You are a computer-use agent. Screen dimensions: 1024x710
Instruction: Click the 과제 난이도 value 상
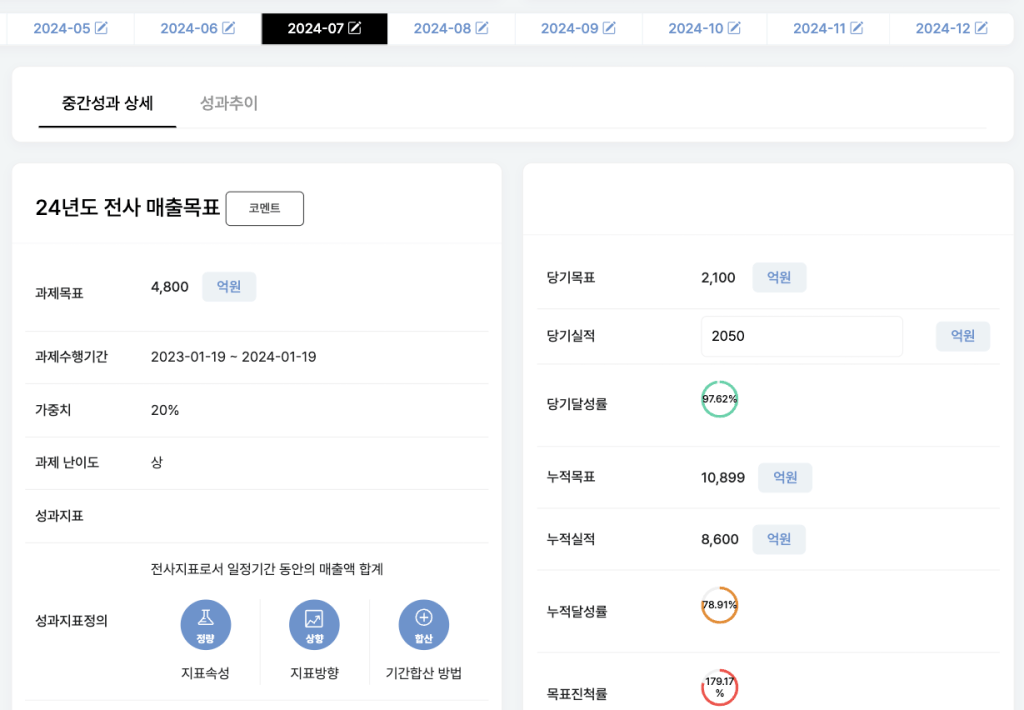157,462
